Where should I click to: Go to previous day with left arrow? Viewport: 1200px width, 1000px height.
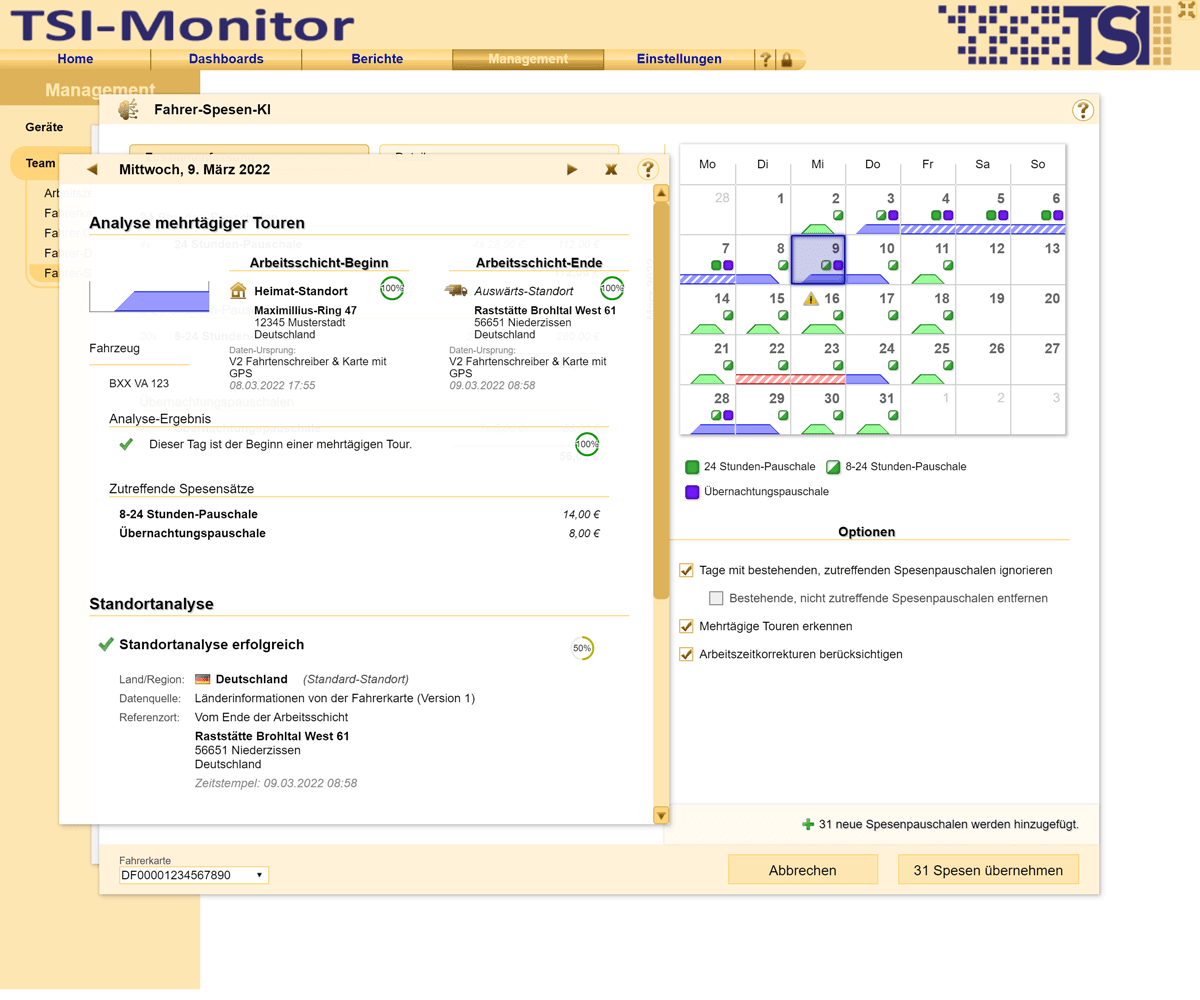click(93, 170)
